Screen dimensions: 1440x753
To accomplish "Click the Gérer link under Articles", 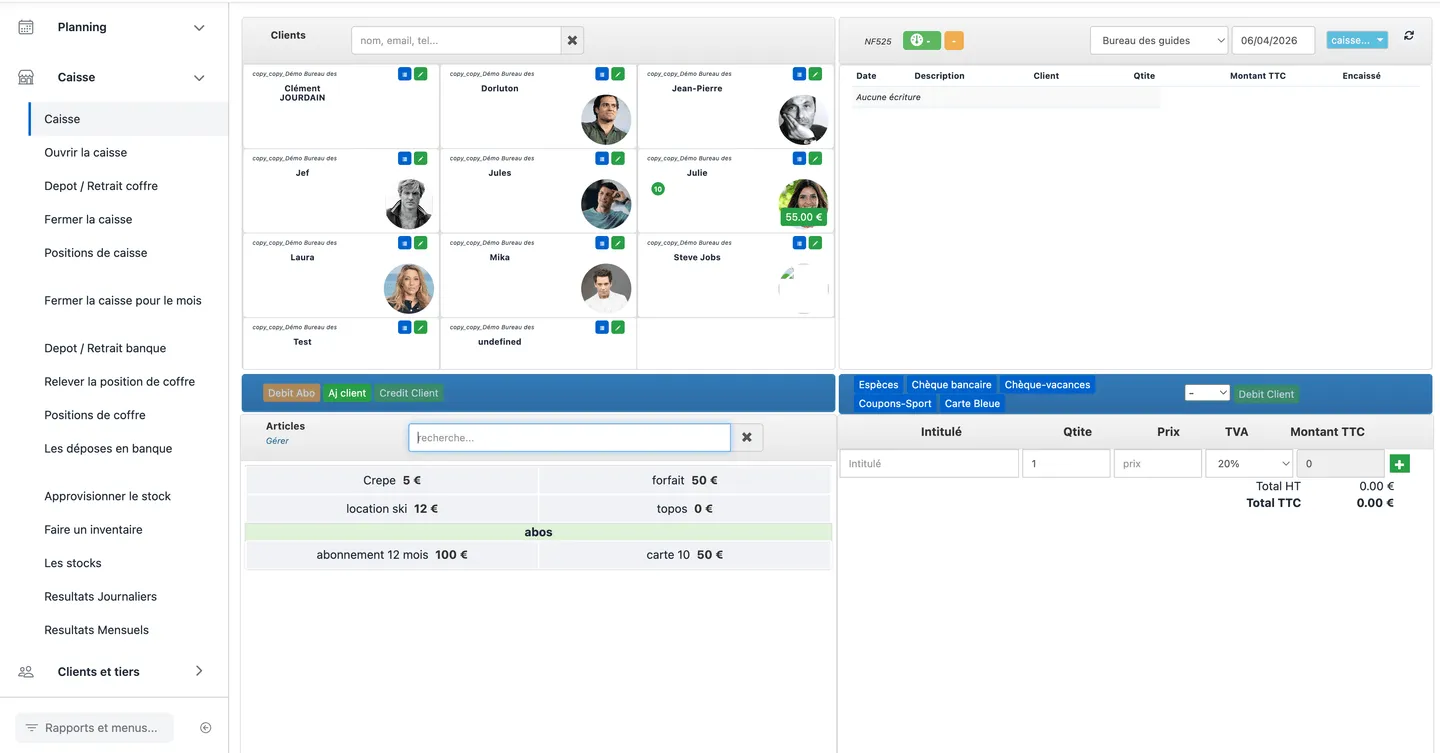I will pyautogui.click(x=277, y=441).
